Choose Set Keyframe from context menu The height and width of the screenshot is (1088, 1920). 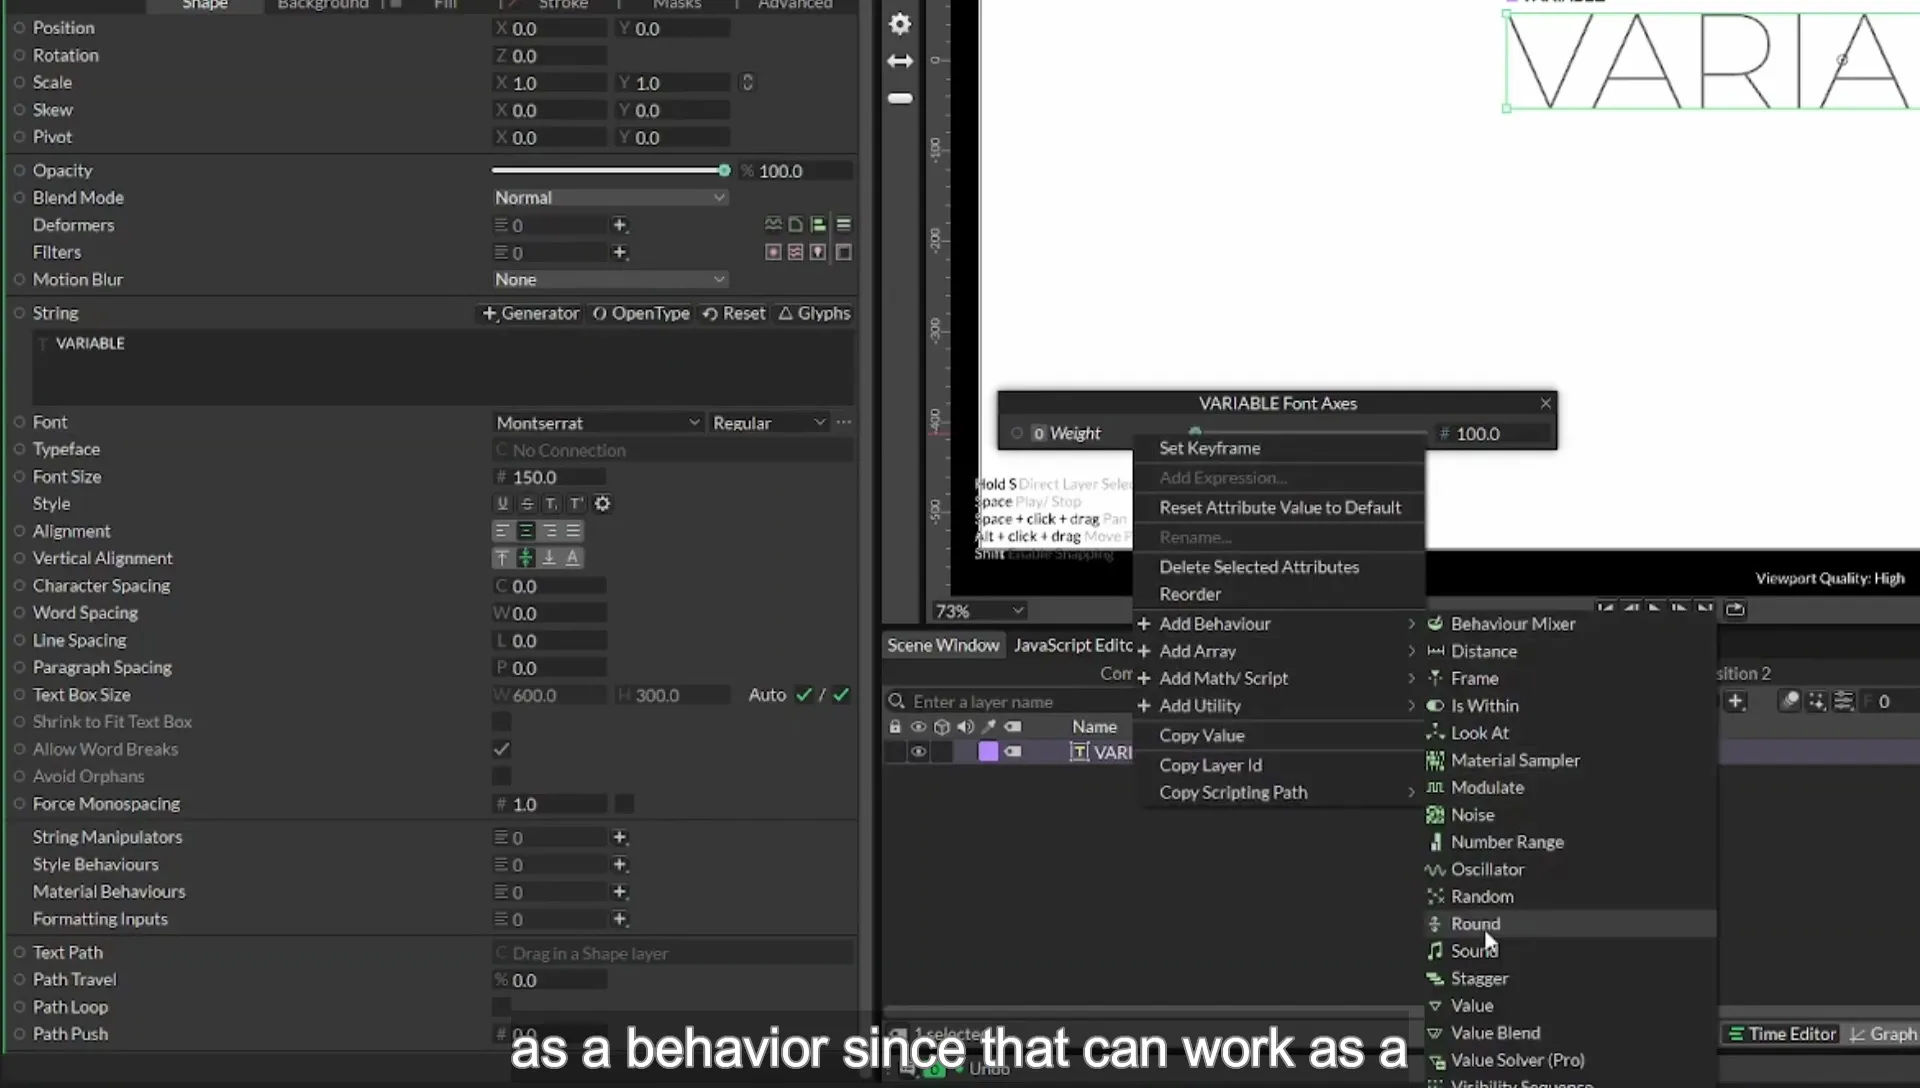1278,448
